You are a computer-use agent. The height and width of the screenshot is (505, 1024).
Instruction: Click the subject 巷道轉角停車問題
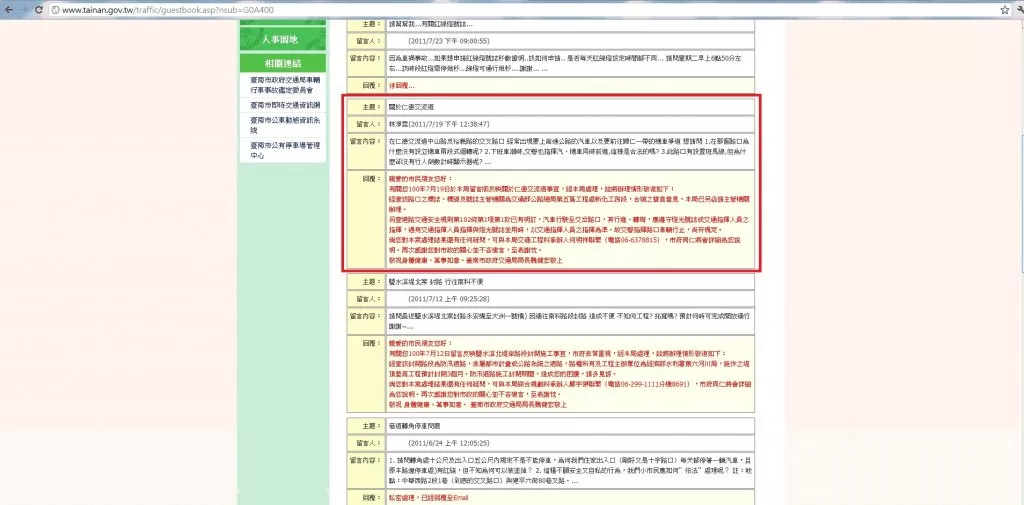[415, 425]
